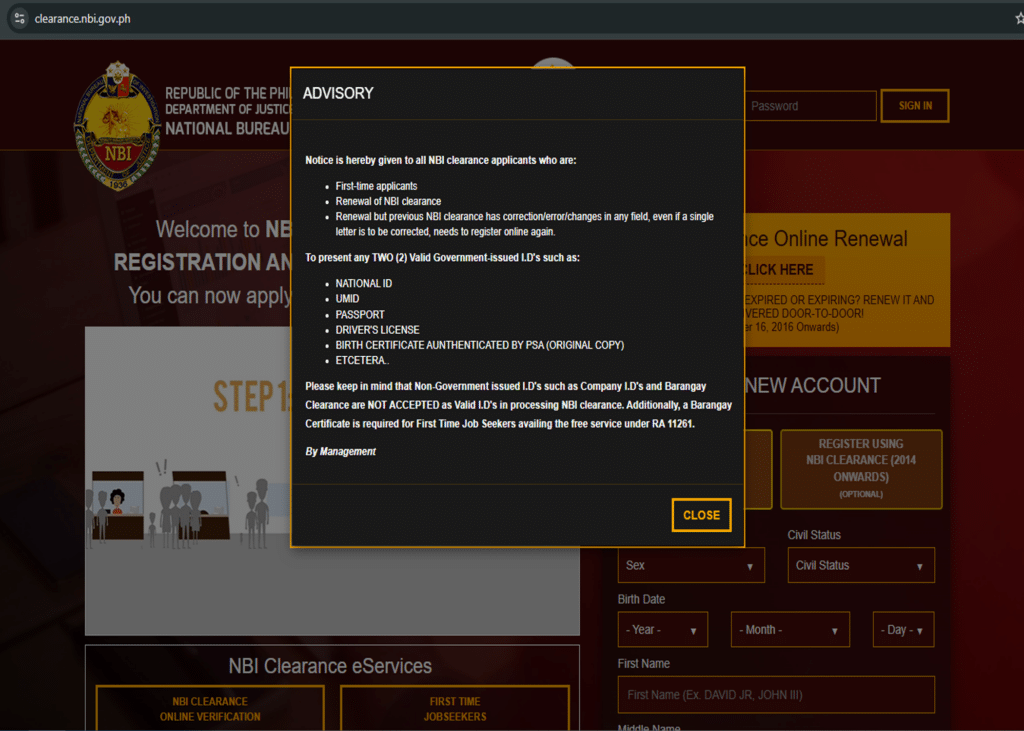The width and height of the screenshot is (1024, 731).
Task: Click 'Renewal of NBI clearance' bullet text
Action: pos(388,201)
